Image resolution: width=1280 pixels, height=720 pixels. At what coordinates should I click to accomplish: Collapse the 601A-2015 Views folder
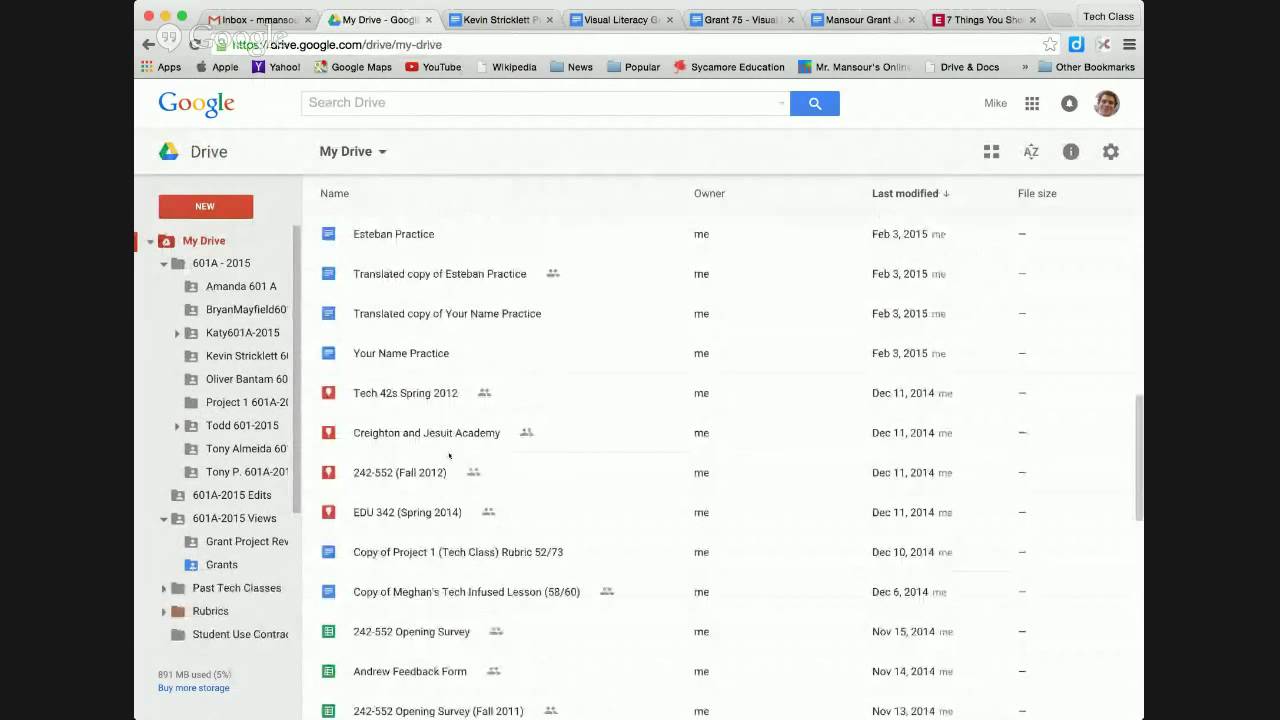click(x=164, y=519)
